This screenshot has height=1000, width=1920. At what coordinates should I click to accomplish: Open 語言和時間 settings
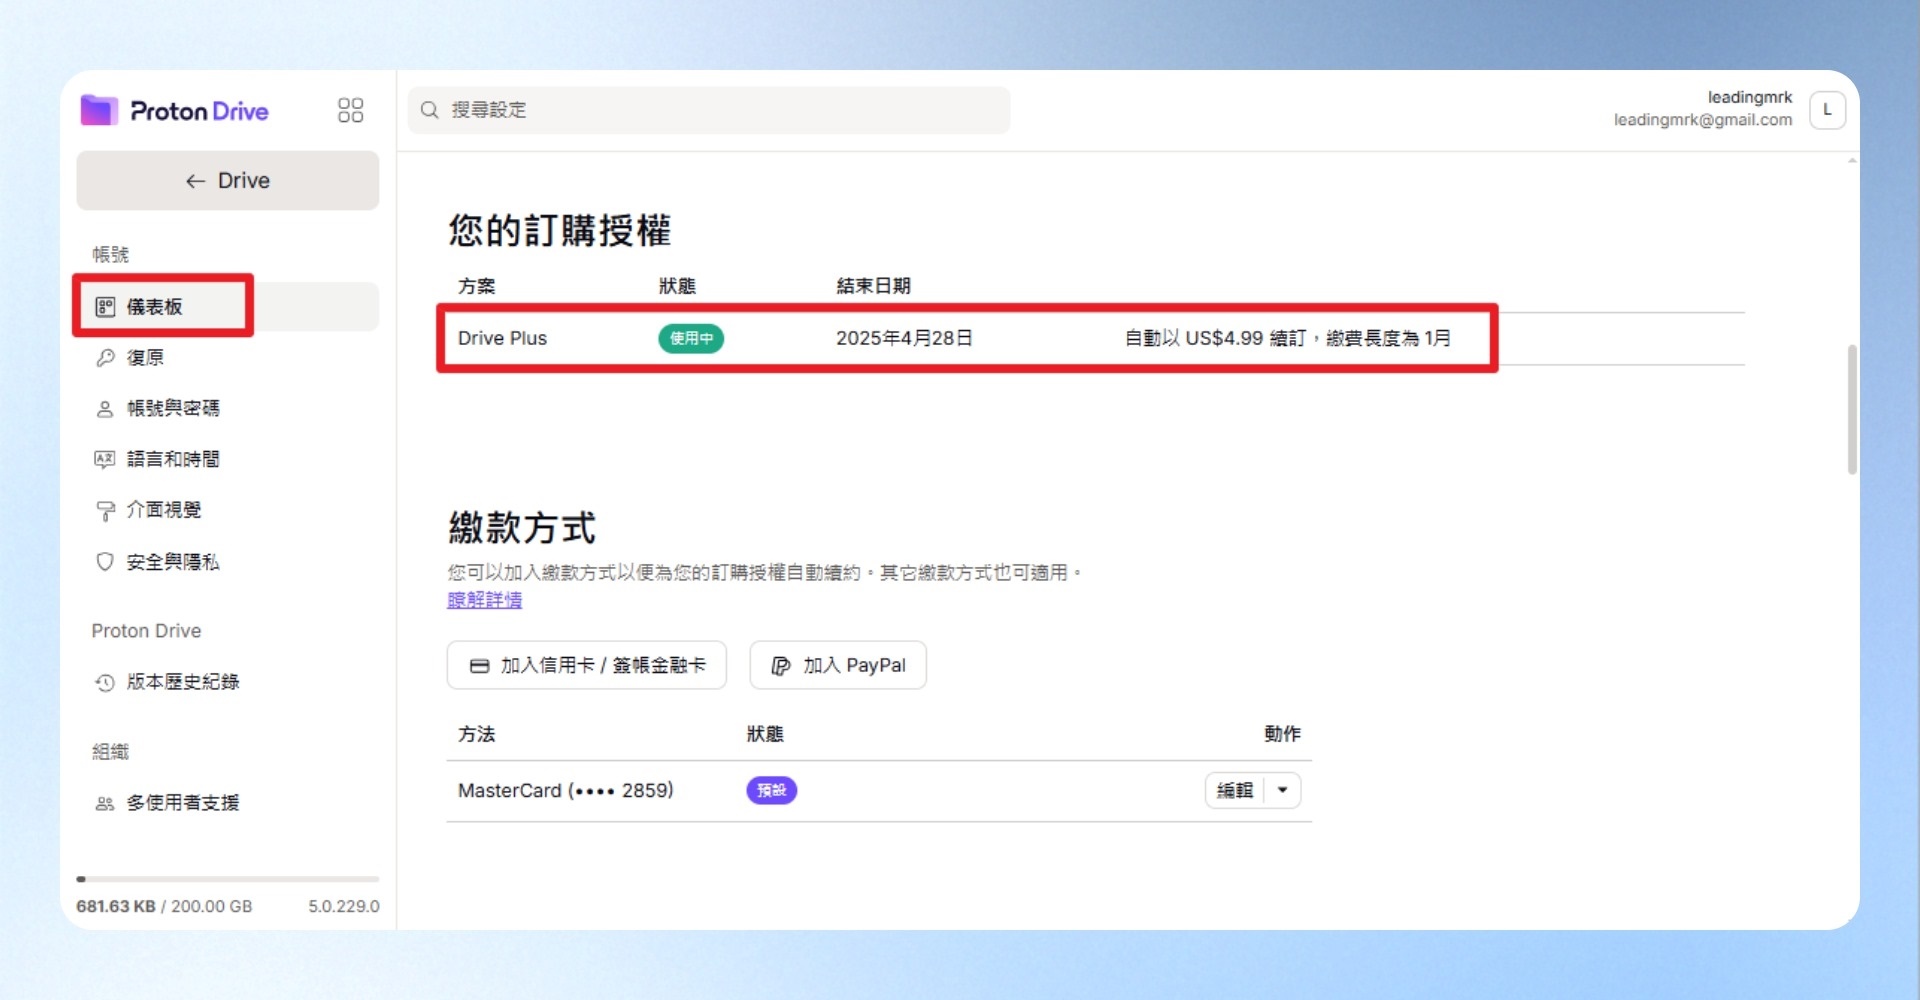point(228,459)
